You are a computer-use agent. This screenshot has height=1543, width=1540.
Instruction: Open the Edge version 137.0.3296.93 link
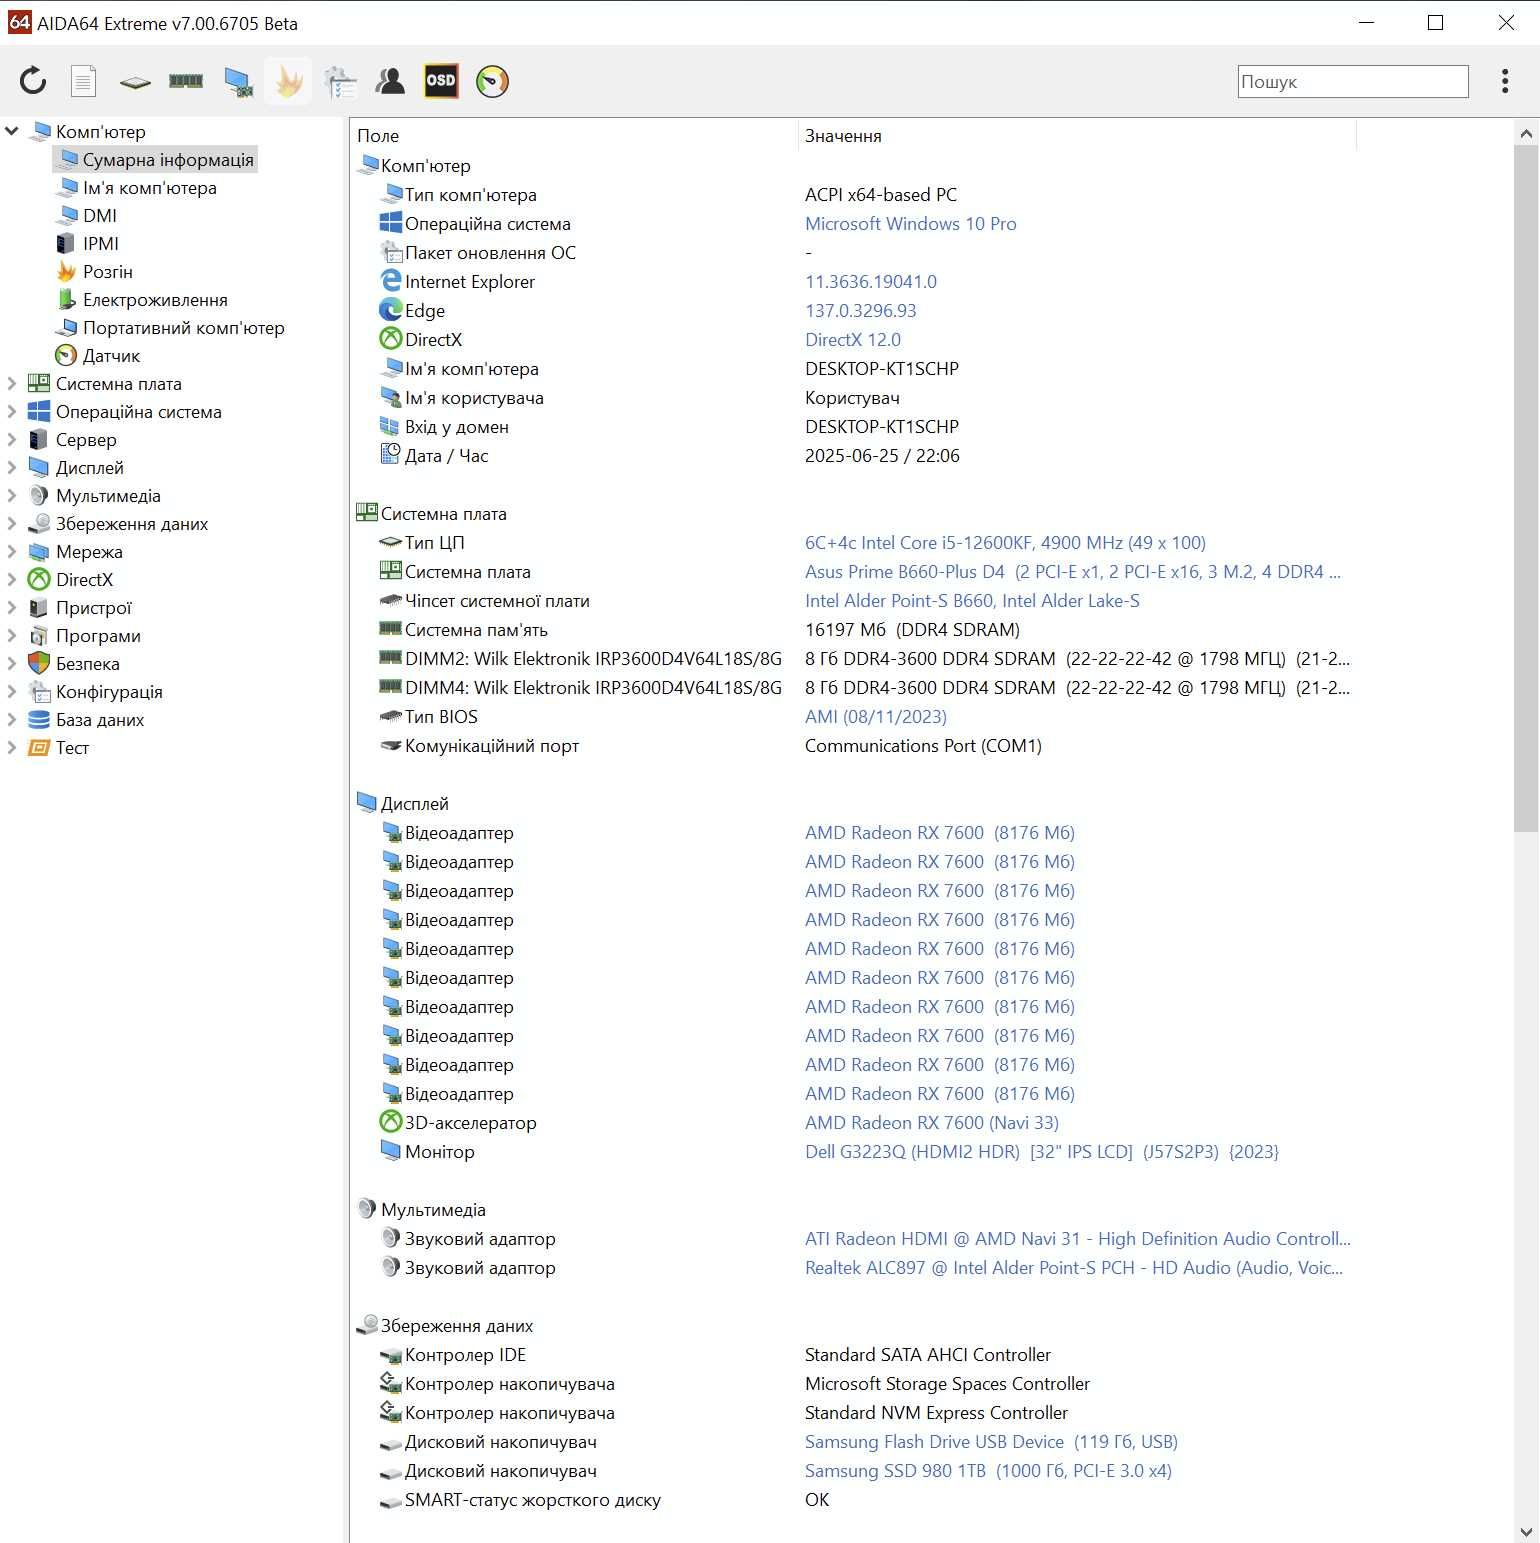(x=861, y=310)
